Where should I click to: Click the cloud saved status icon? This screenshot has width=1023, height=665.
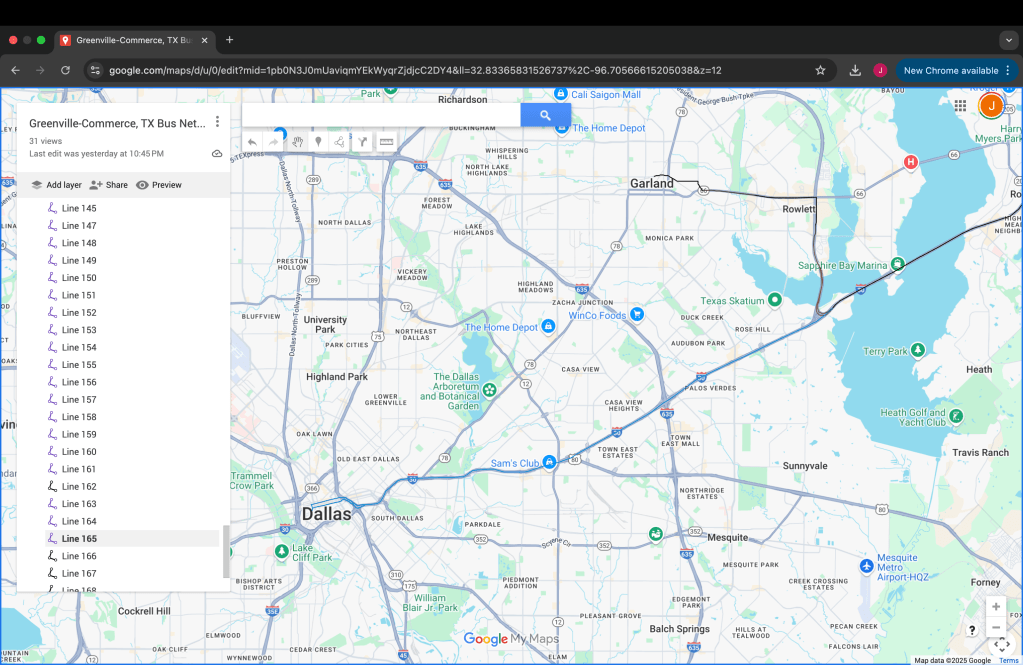coord(217,154)
